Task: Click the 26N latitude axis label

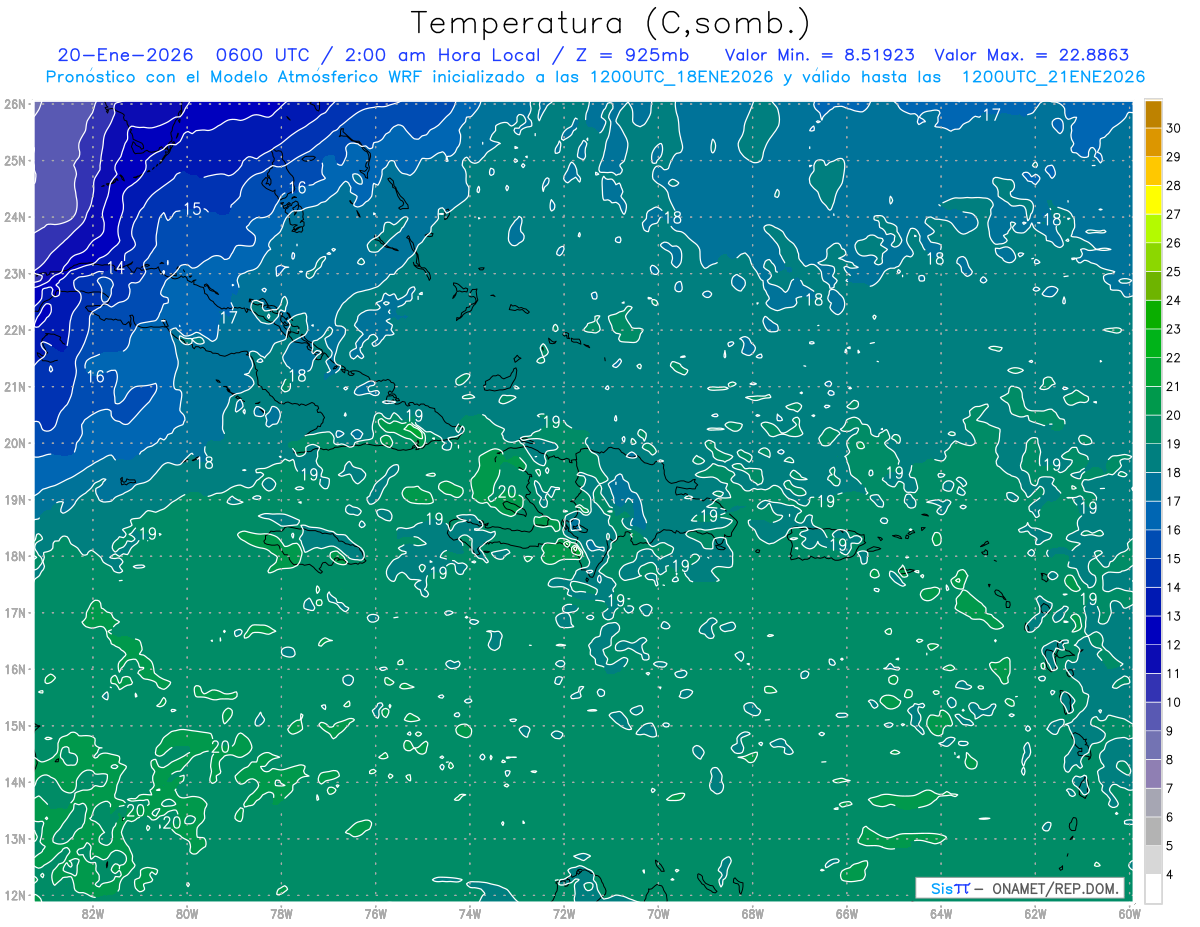Action: [x=15, y=104]
